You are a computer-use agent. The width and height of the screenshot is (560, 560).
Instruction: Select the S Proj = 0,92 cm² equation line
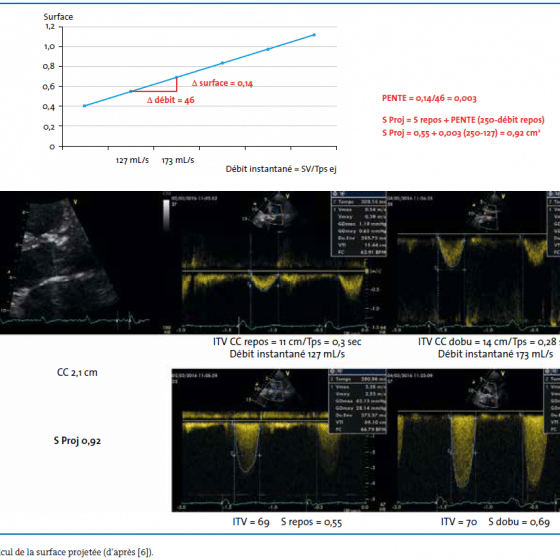click(461, 133)
